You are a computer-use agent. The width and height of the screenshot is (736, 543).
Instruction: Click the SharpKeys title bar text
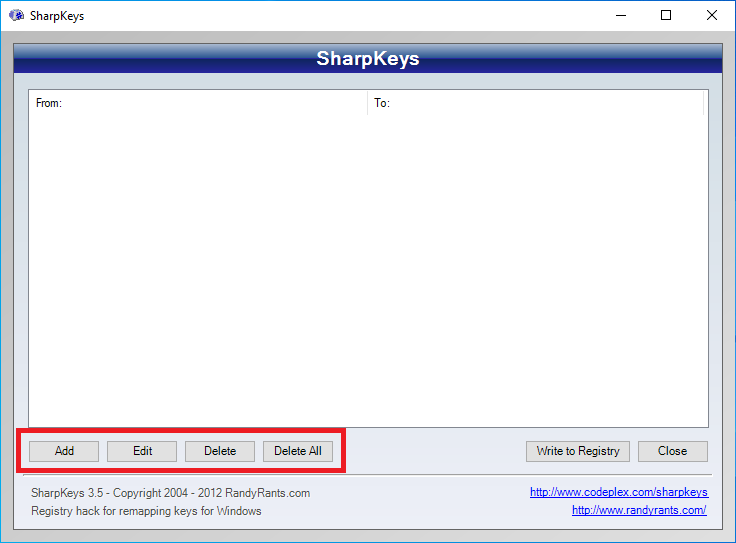coord(58,16)
